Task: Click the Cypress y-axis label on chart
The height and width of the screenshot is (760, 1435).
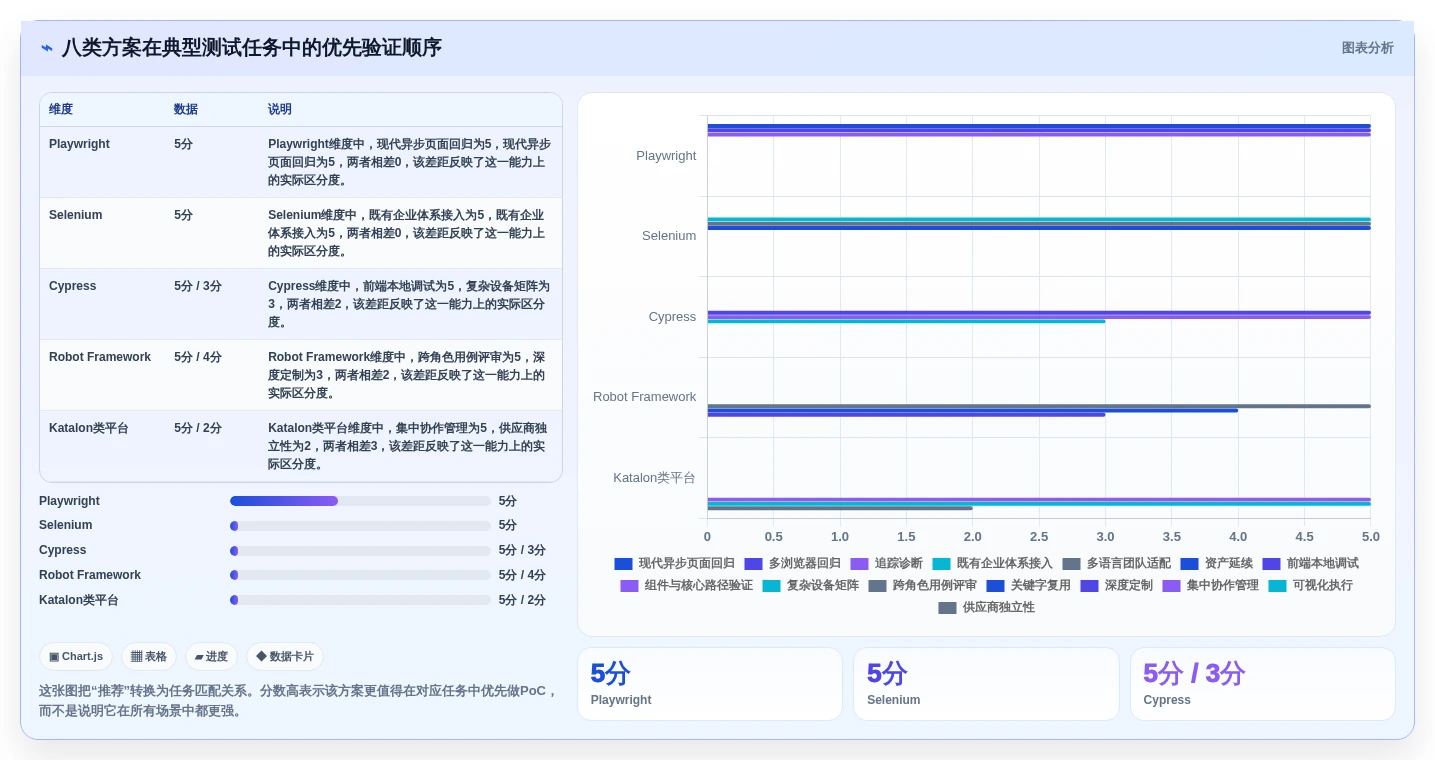Action: click(672, 317)
